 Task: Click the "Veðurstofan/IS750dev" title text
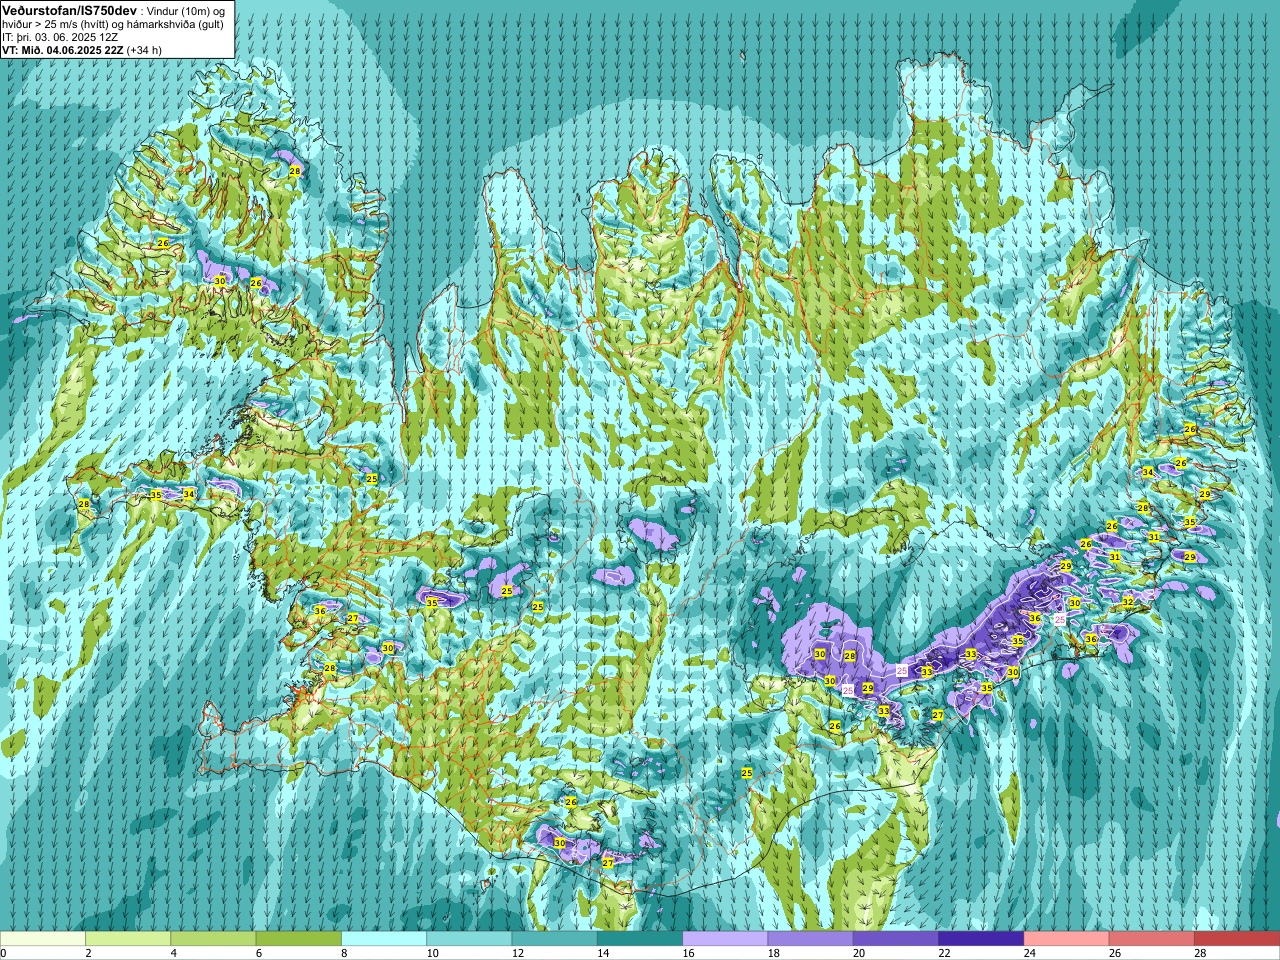pos(70,9)
